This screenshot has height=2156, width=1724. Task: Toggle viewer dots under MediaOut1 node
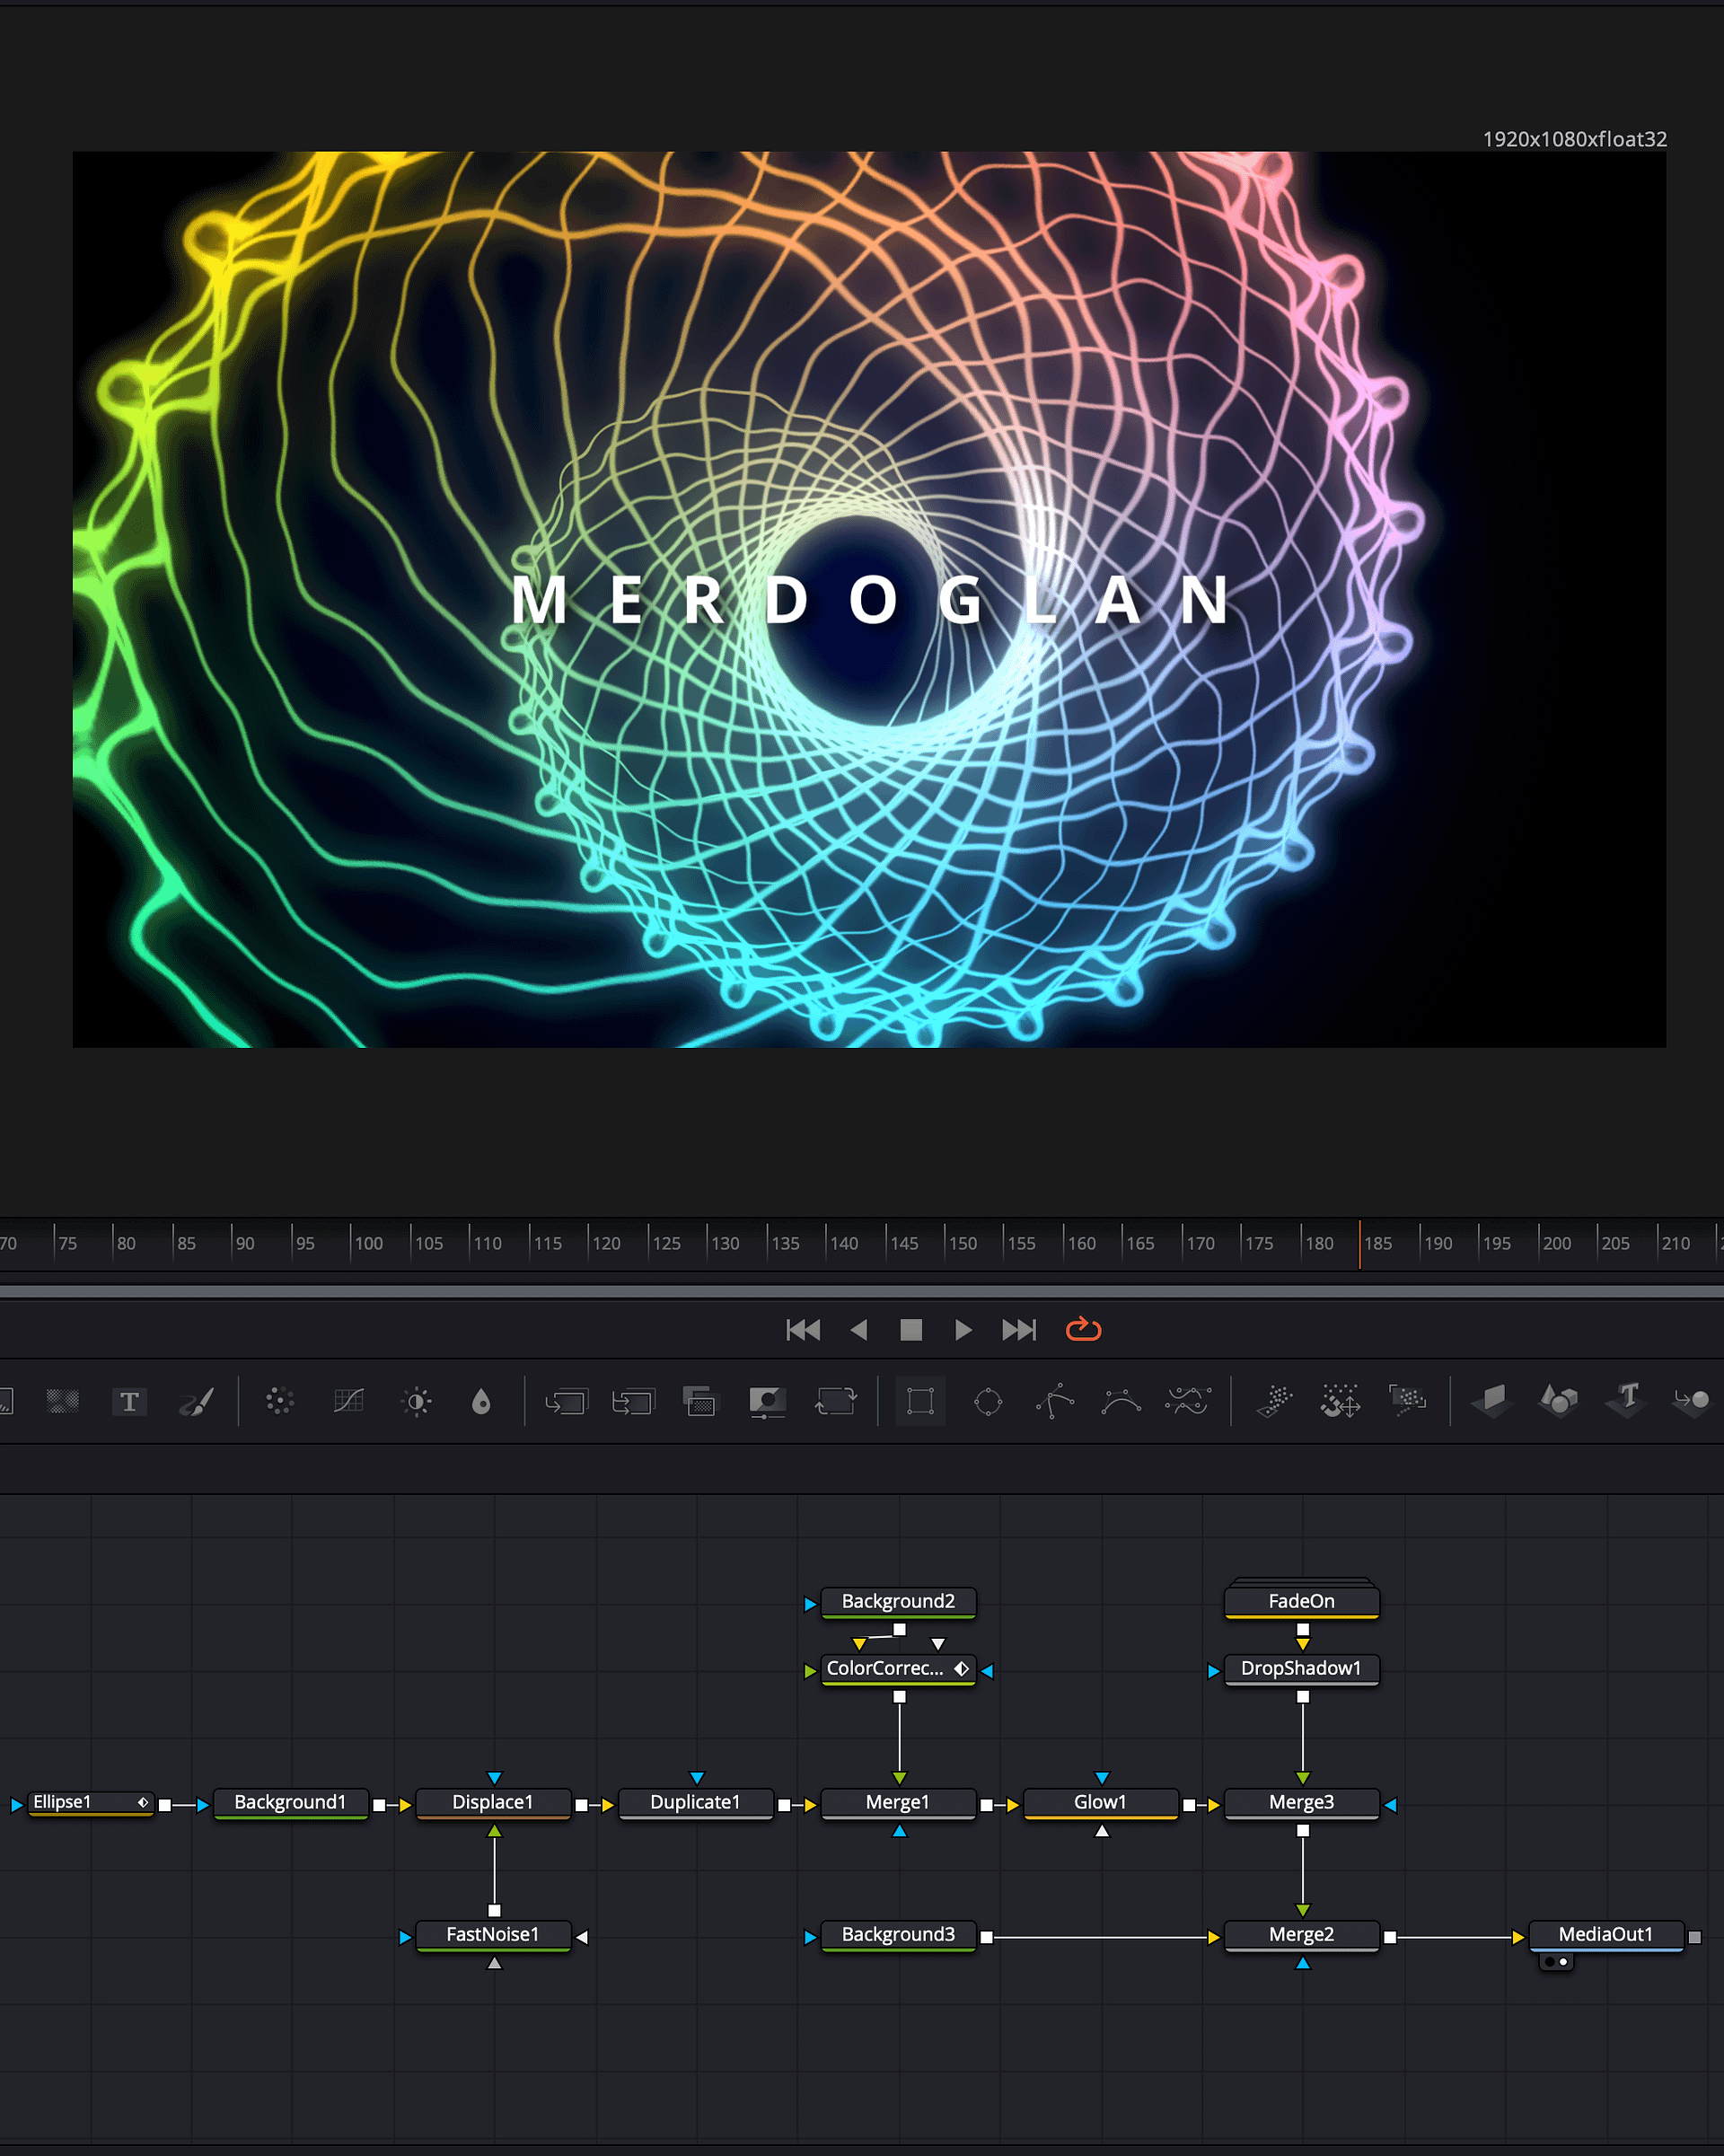(x=1556, y=1962)
